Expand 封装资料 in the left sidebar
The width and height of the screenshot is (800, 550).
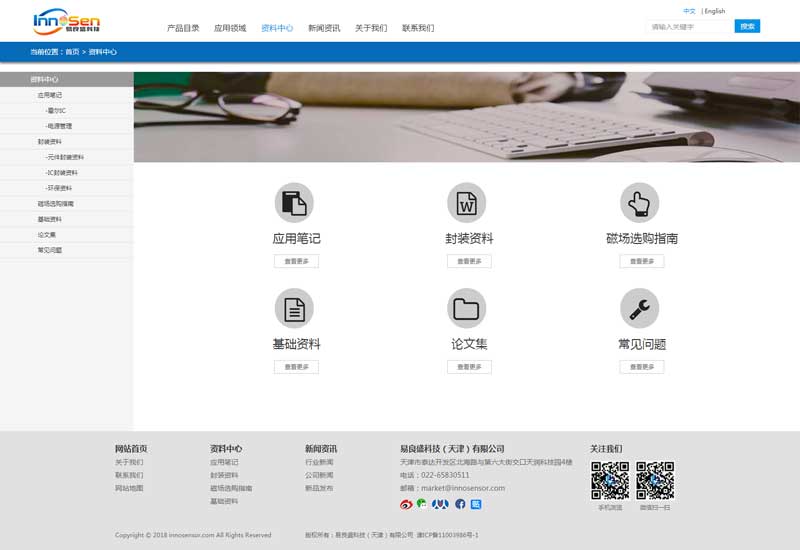click(50, 142)
